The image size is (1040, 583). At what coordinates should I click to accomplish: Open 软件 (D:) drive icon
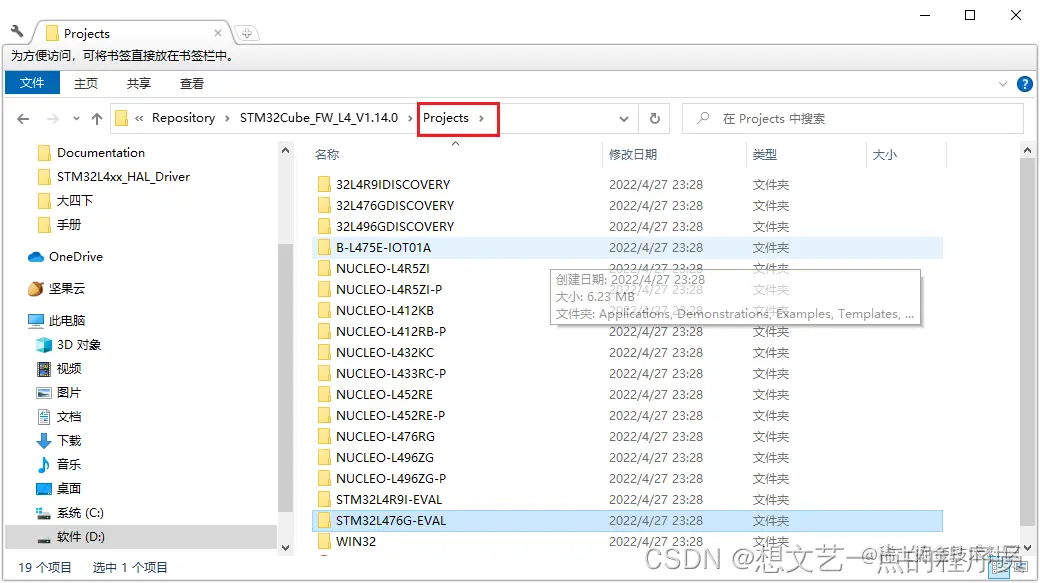44,538
